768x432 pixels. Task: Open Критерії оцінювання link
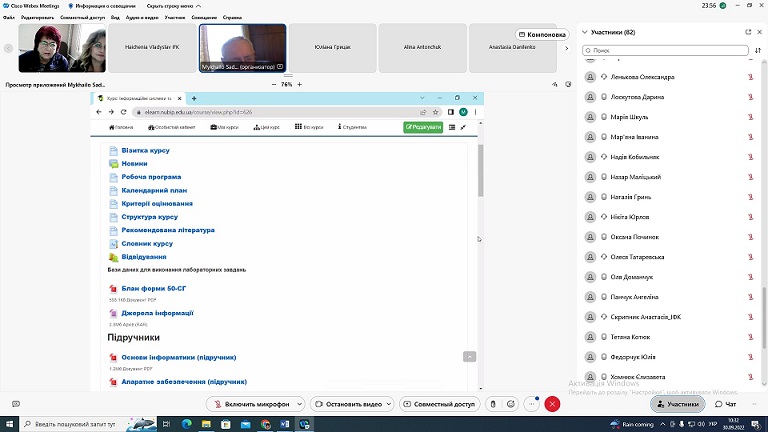coord(157,203)
